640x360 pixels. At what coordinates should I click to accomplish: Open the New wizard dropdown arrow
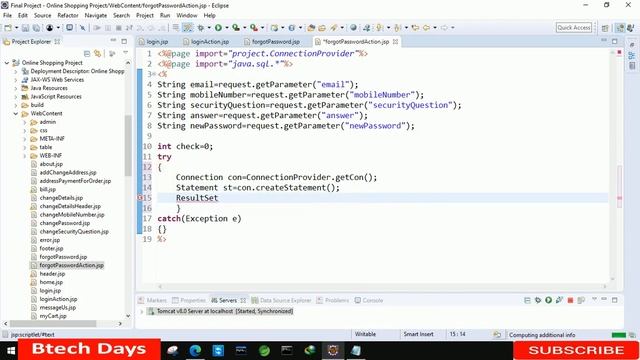click(16, 28)
